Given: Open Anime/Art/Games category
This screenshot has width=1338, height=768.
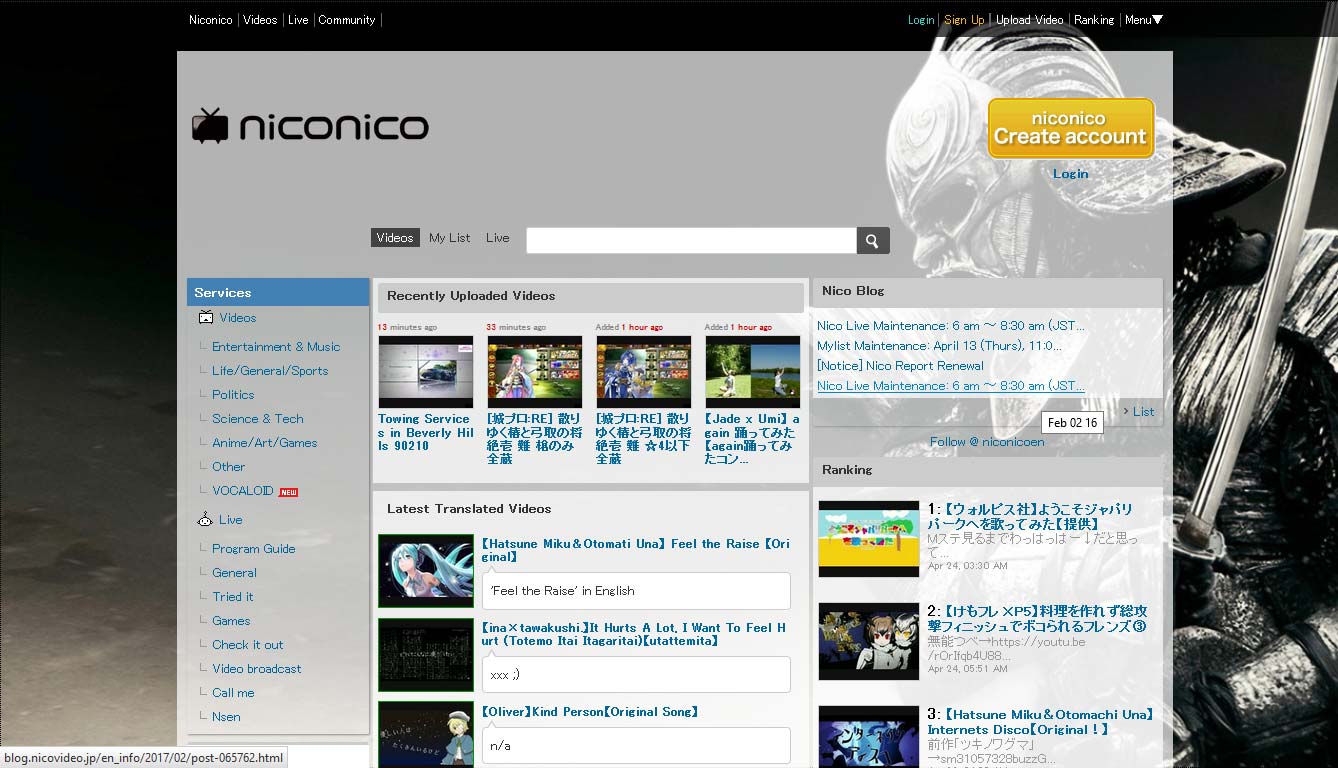Looking at the screenshot, I should click(x=265, y=443).
